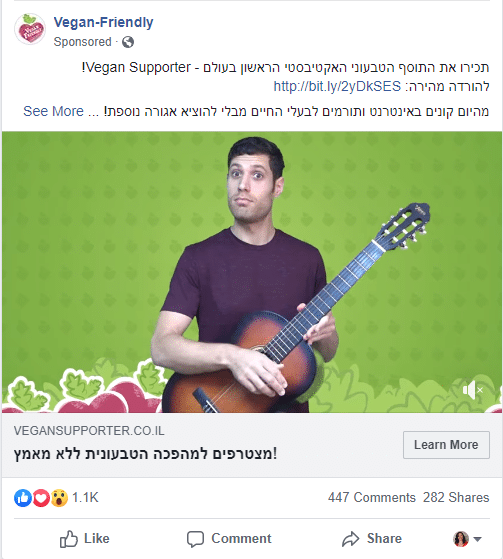Like the post with the thumbs-up button
This screenshot has height=559, width=503.
click(x=84, y=539)
